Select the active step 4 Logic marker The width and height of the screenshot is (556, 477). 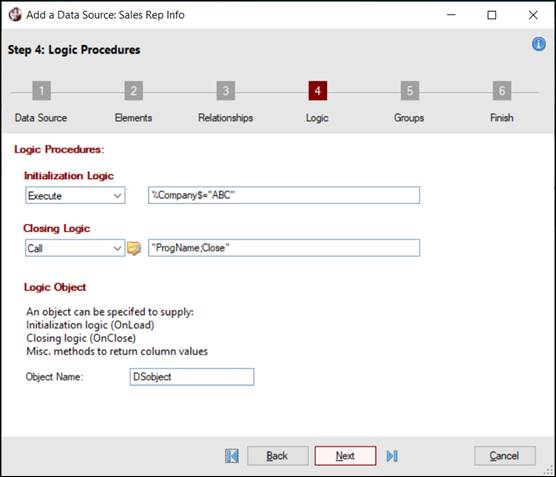[x=318, y=91]
